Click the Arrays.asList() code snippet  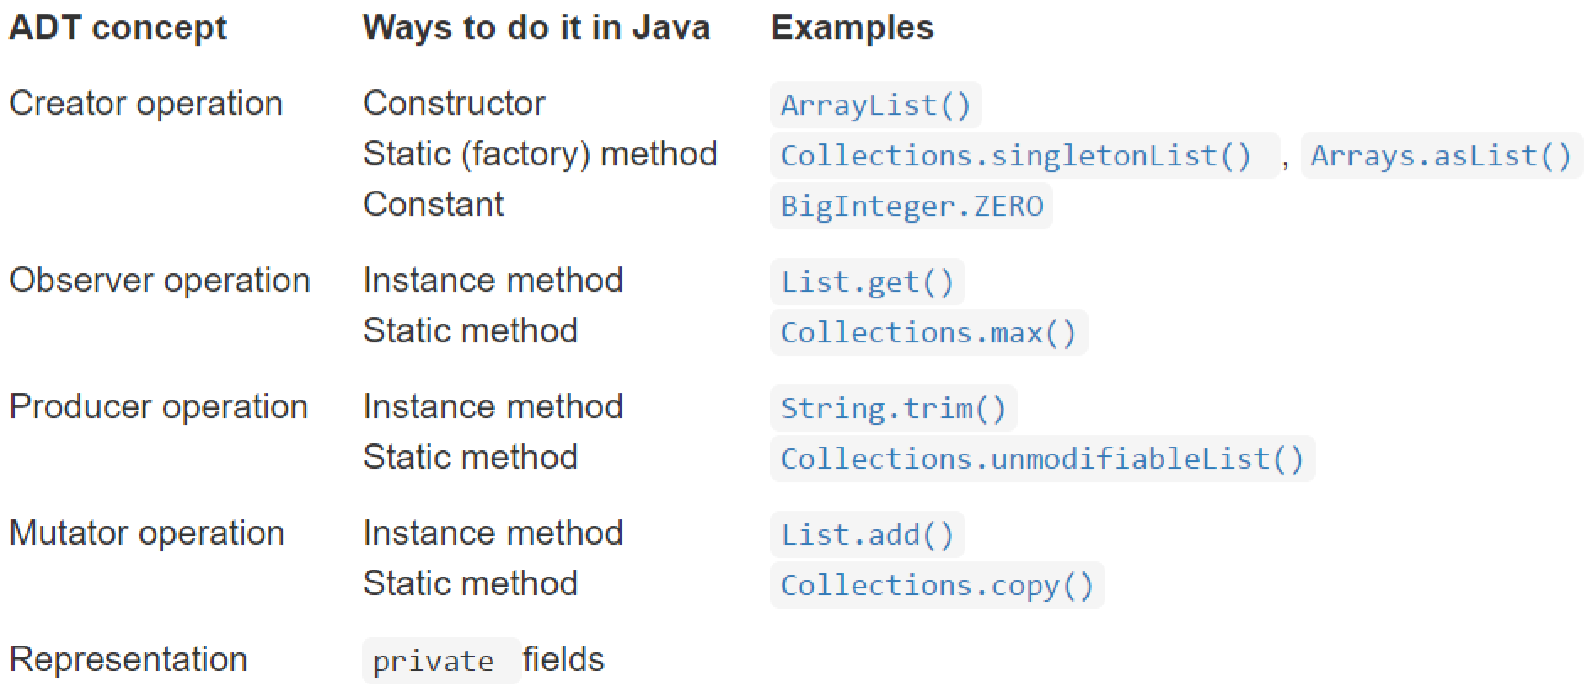1441,155
